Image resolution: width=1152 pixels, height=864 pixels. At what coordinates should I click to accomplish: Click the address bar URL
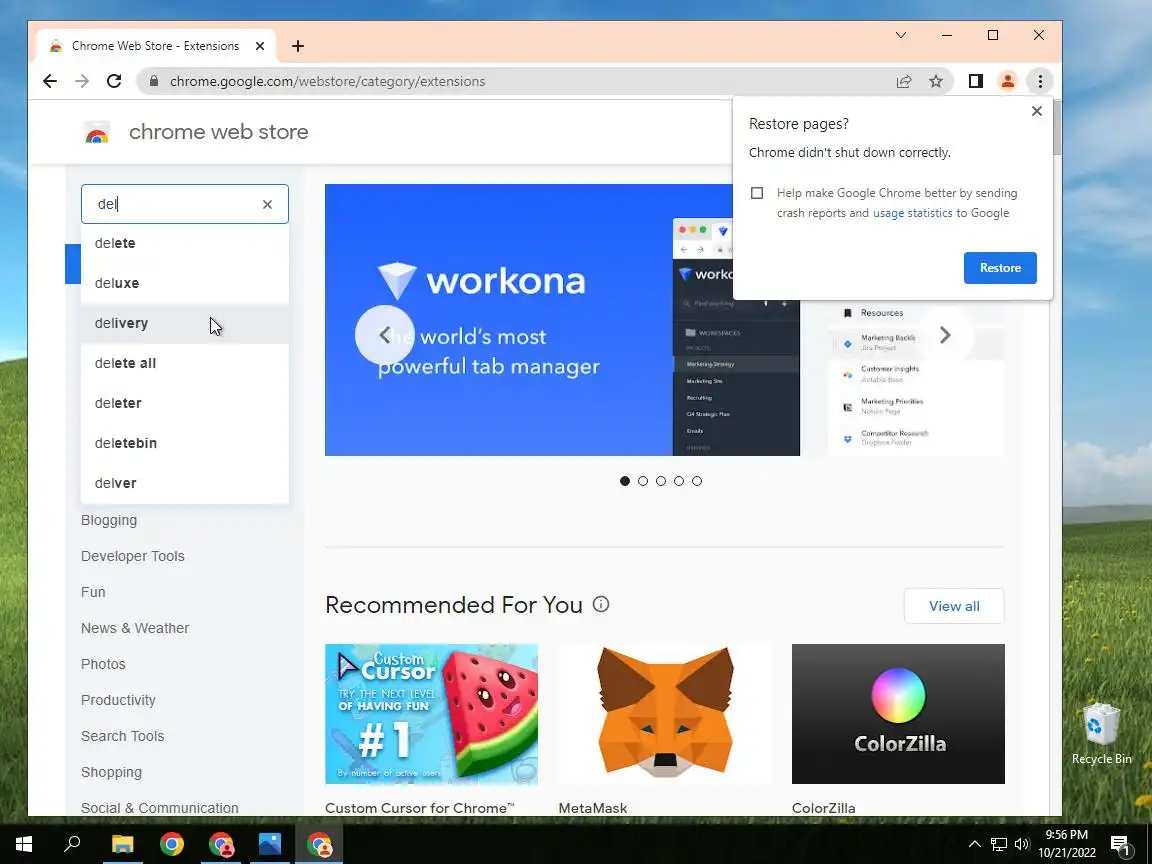pyautogui.click(x=327, y=82)
